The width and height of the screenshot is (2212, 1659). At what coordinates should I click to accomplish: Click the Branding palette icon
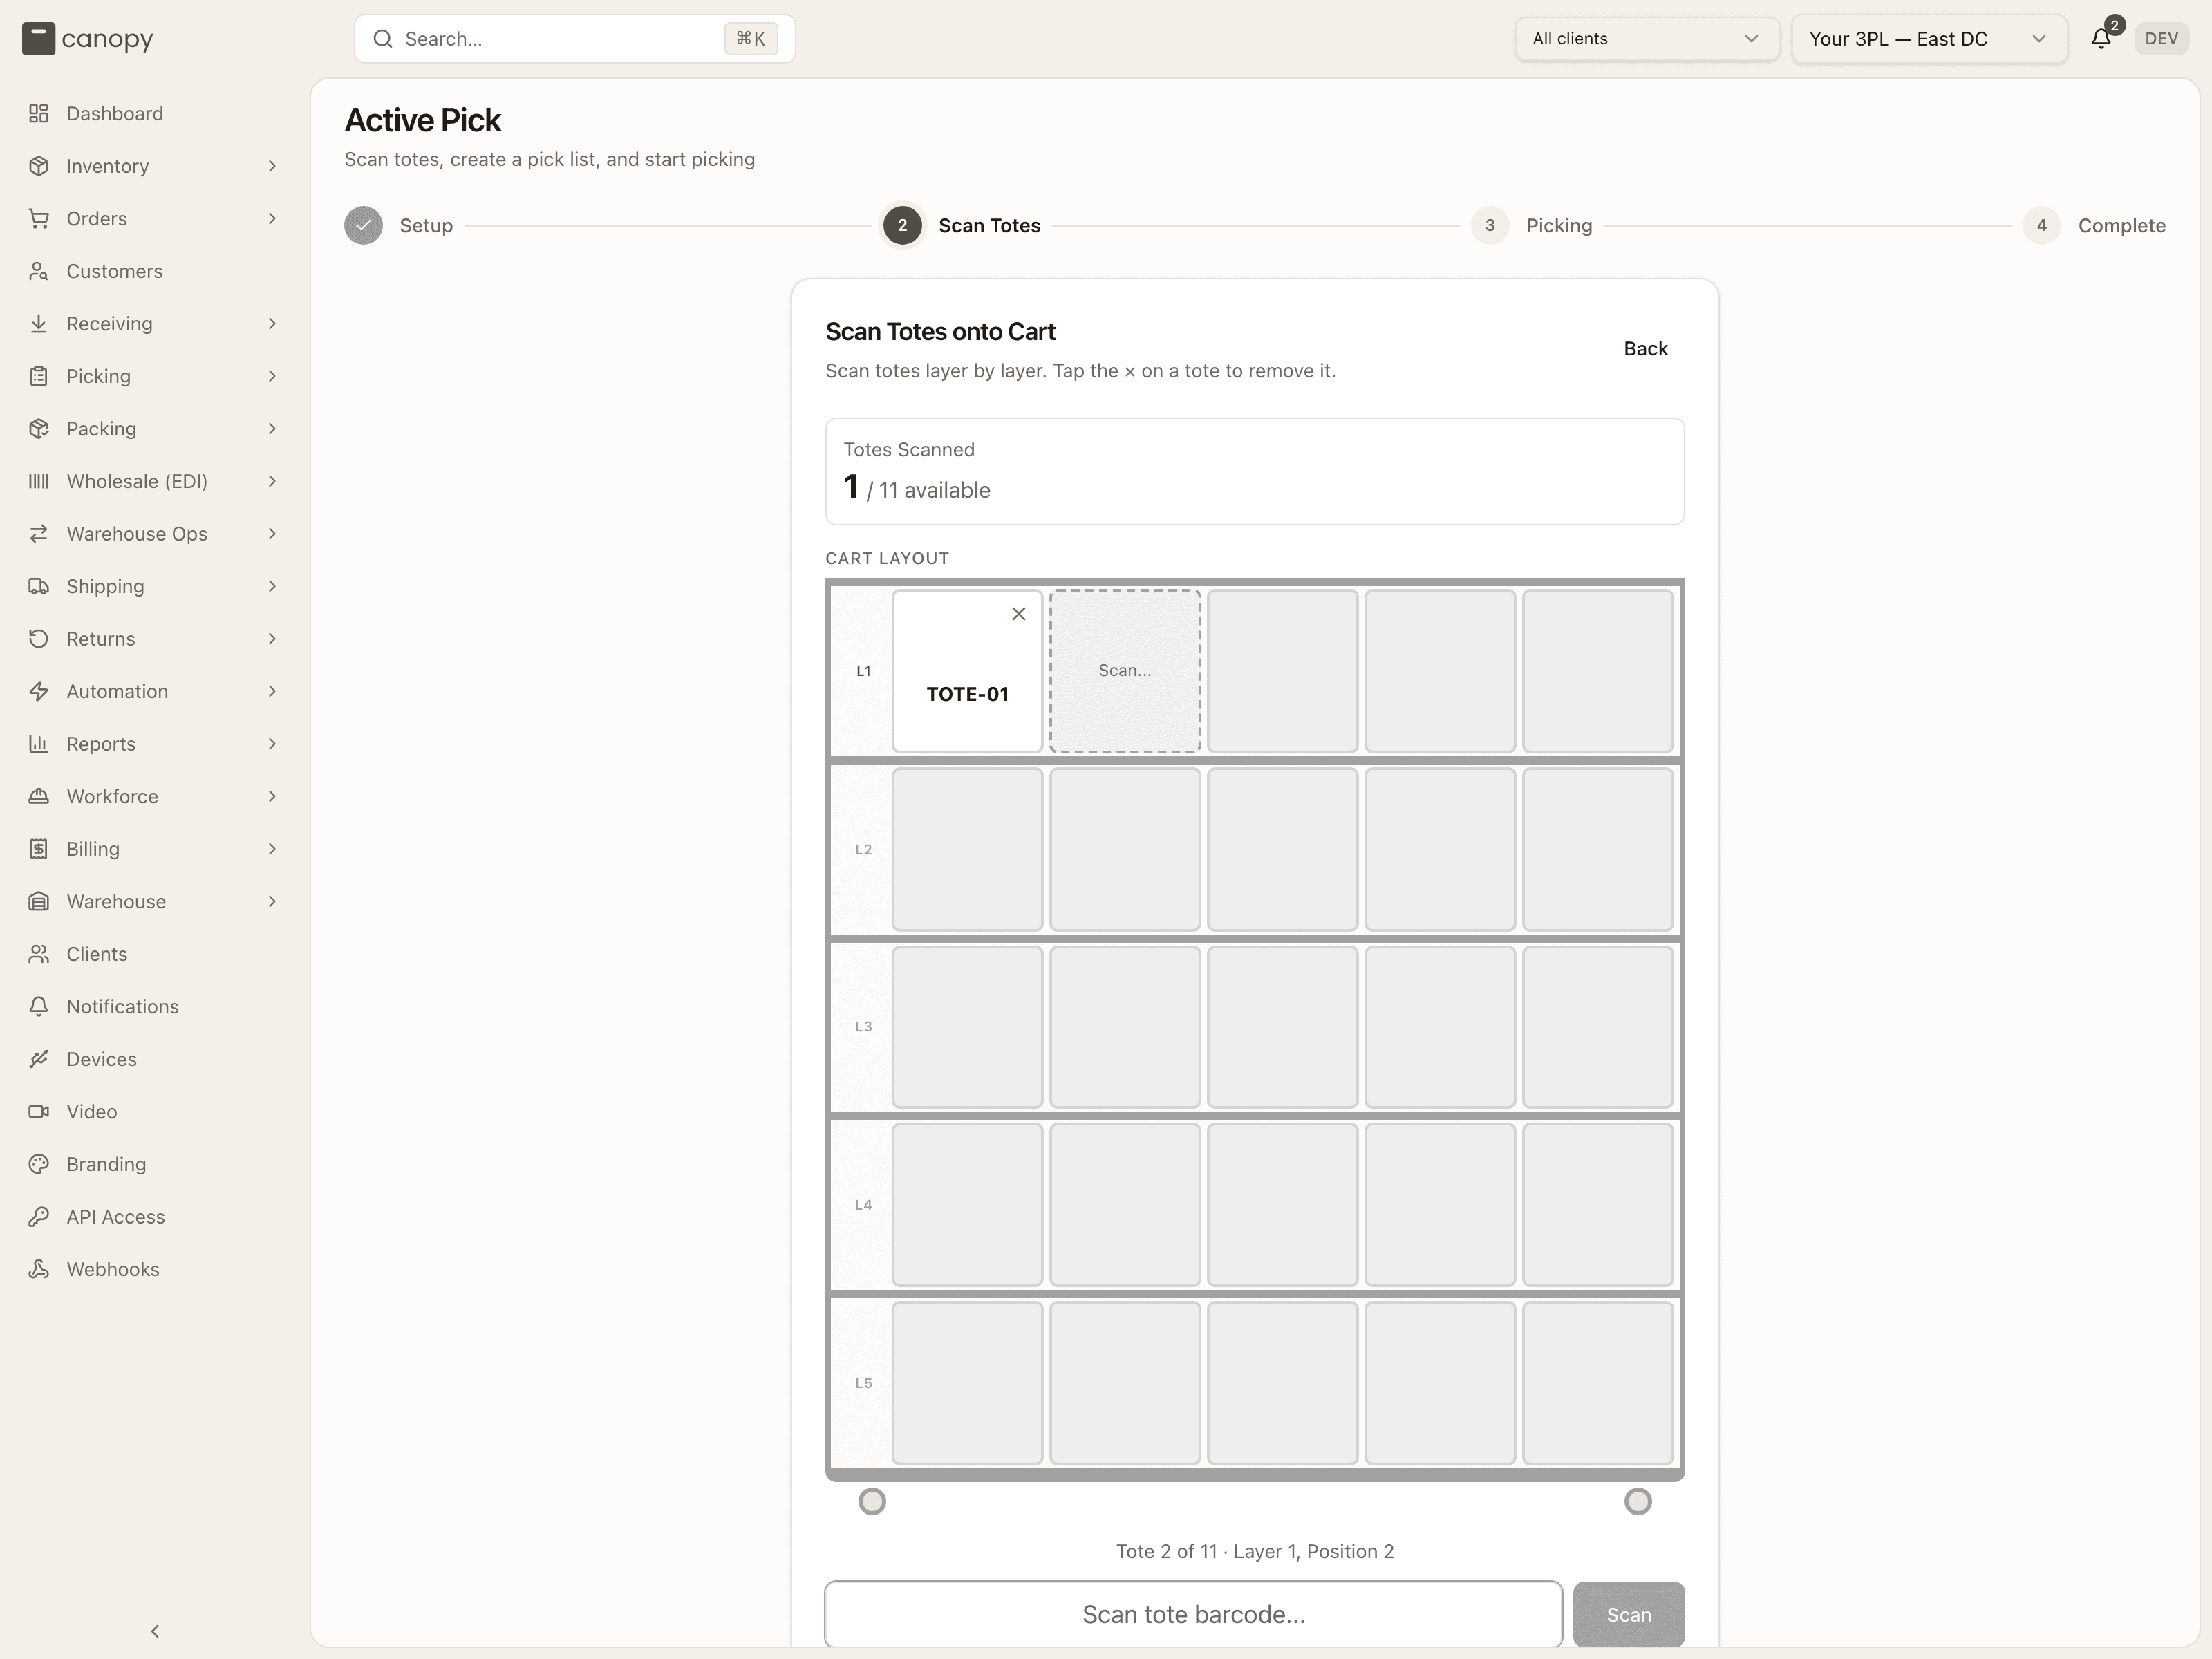point(39,1164)
